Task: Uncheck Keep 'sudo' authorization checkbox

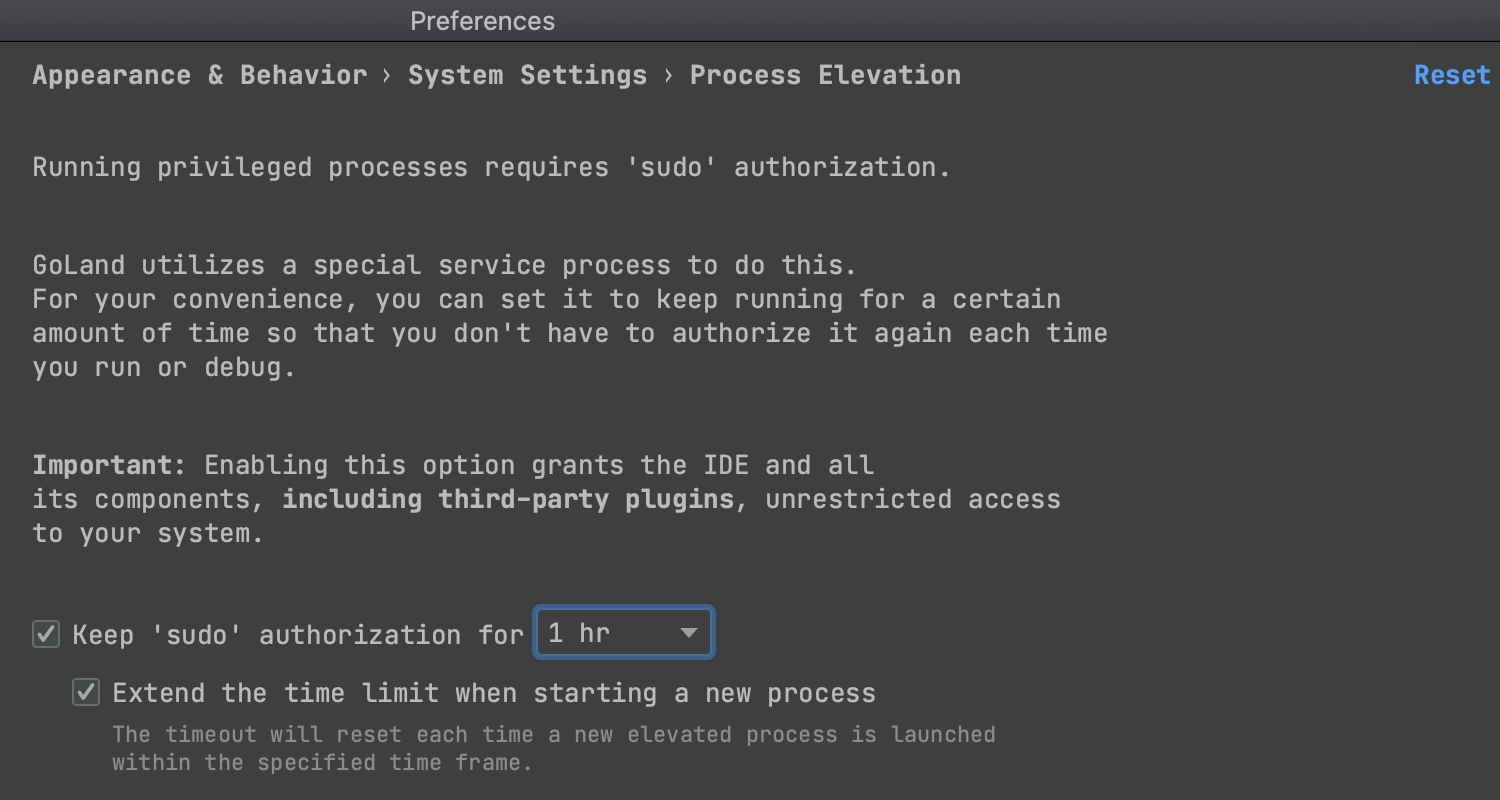Action: click(x=46, y=634)
